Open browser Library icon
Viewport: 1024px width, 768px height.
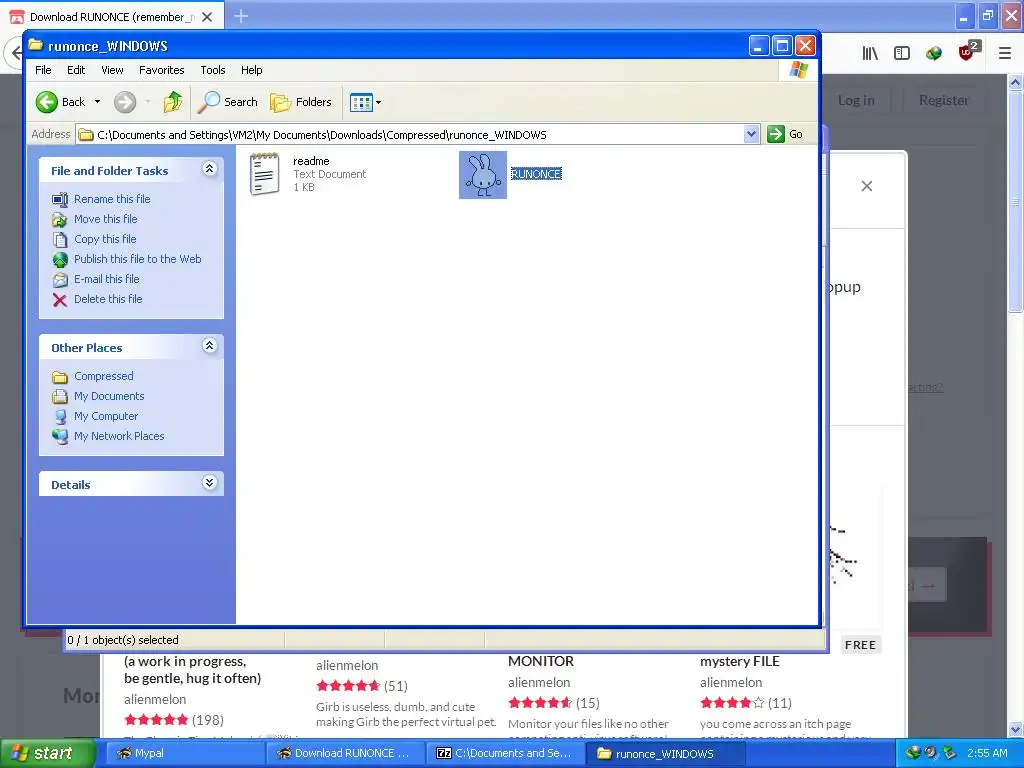pyautogui.click(x=870, y=54)
